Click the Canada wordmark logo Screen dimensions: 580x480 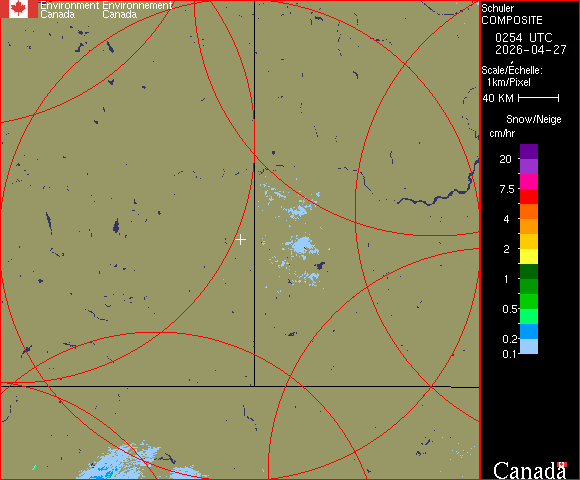[x=530, y=470]
